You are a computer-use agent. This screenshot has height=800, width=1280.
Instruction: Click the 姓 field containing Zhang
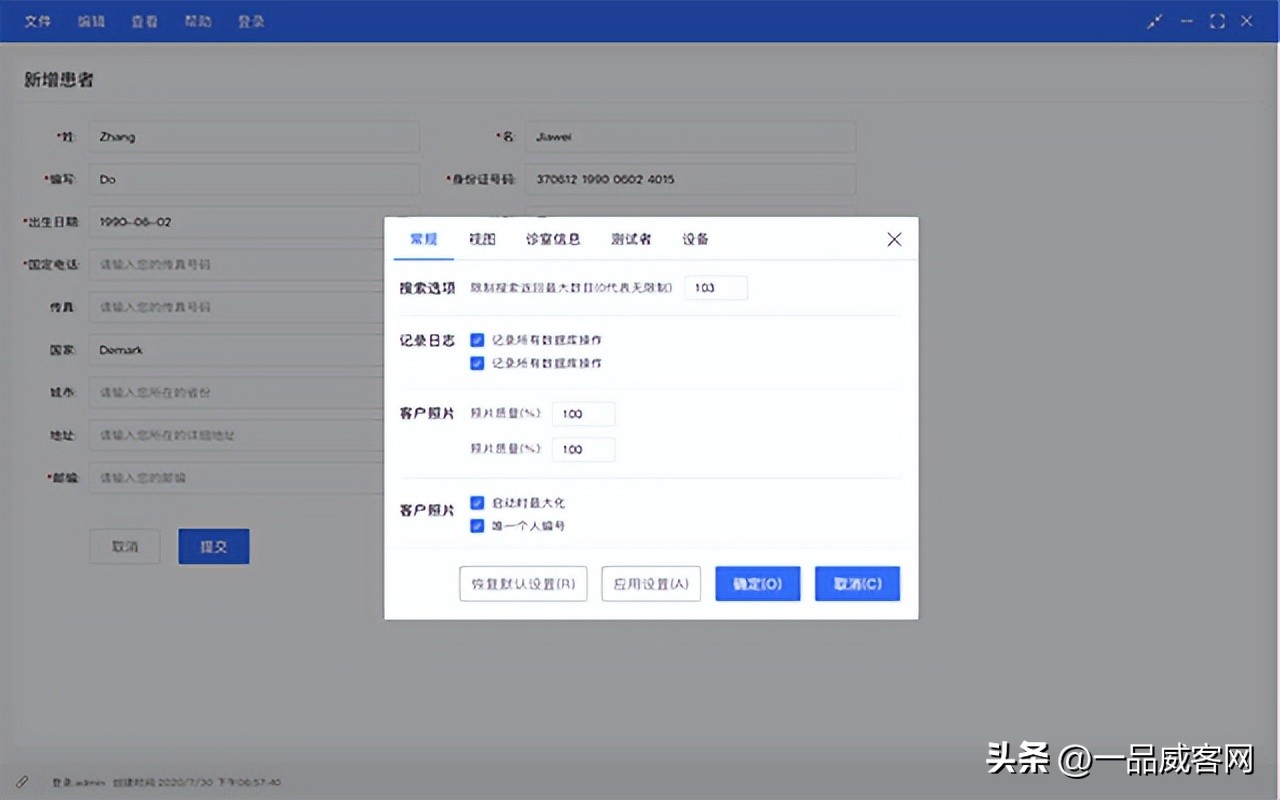254,137
